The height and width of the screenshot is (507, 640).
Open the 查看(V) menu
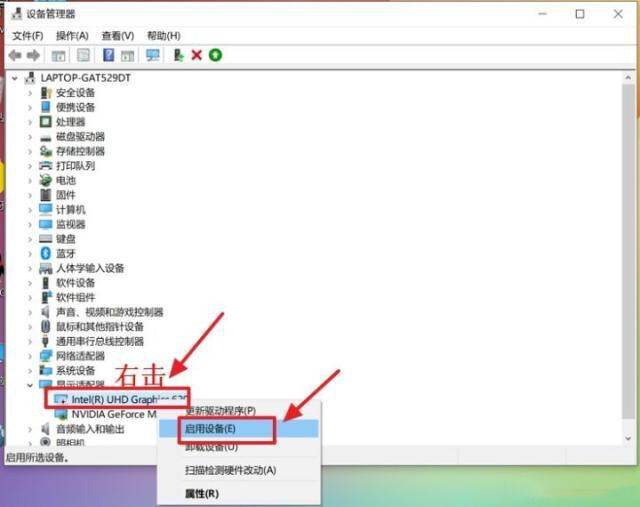tap(117, 36)
